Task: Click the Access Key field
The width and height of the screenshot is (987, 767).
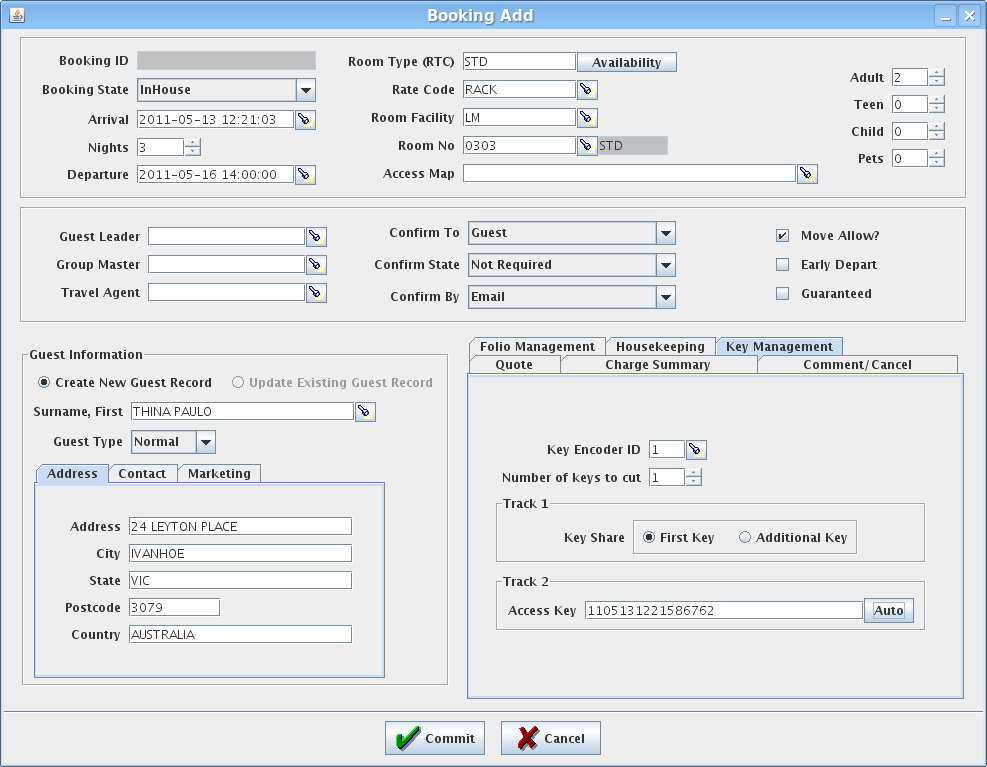Action: (724, 610)
